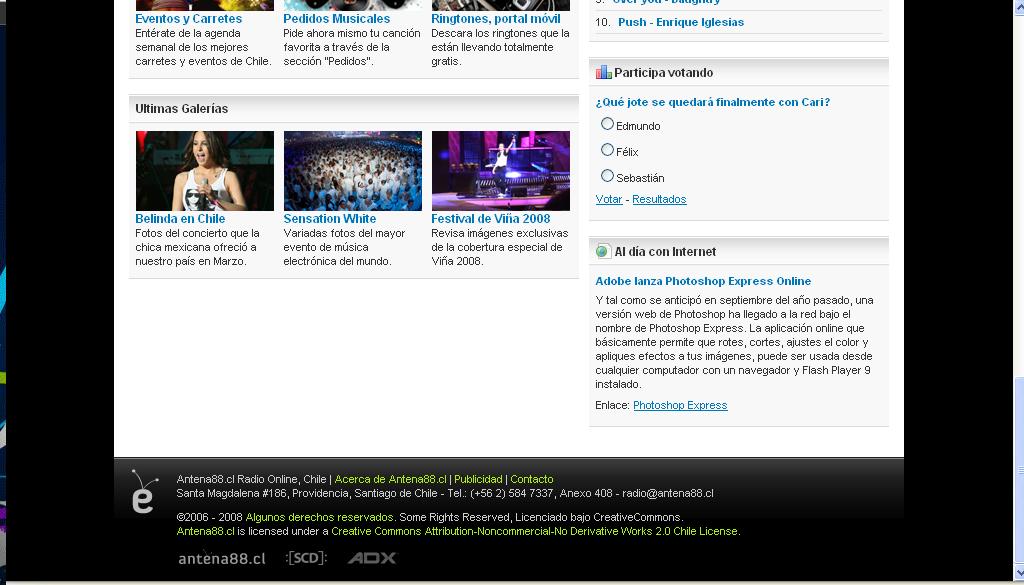The height and width of the screenshot is (585, 1024).
Task: Open the Pedidos Musicales section
Action: pos(337,19)
